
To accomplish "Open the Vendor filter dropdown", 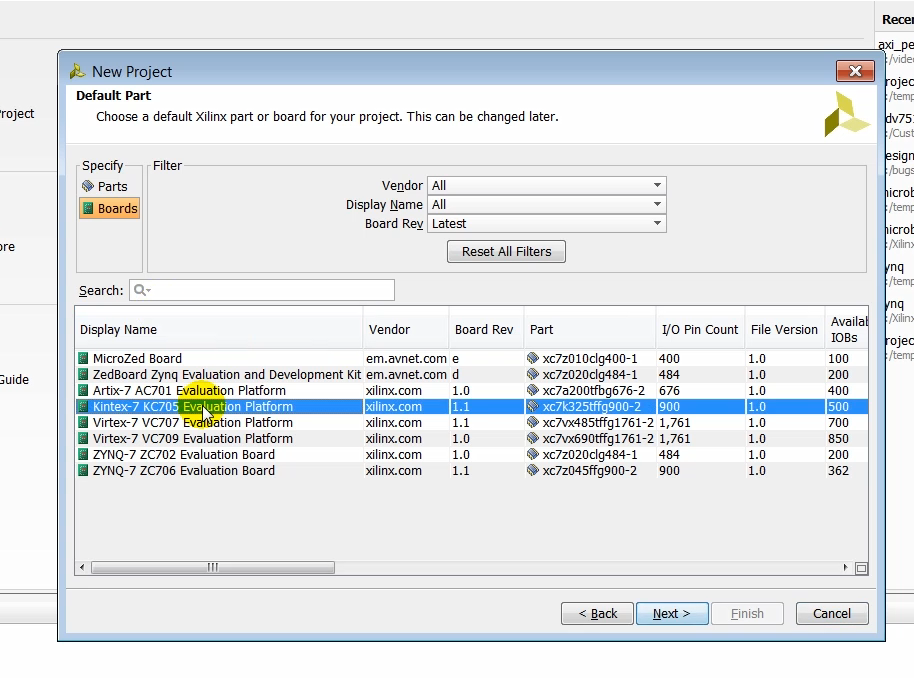I will (546, 186).
